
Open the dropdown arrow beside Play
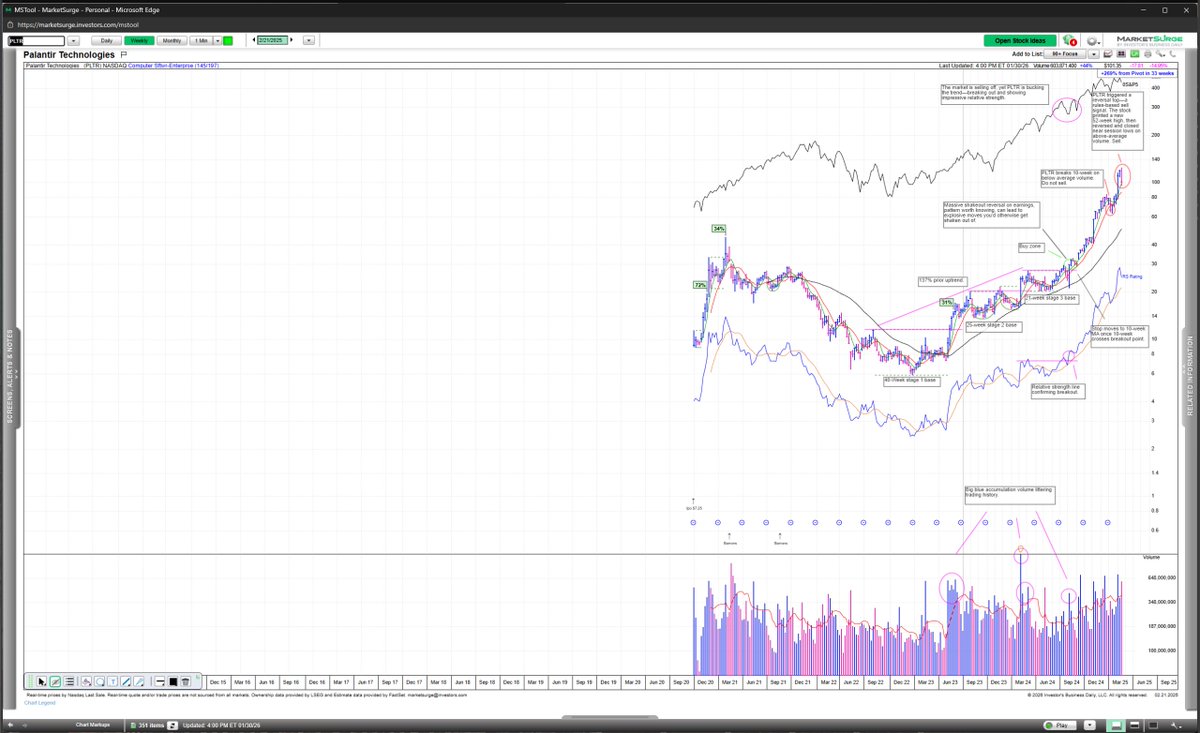pyautogui.click(x=1090, y=725)
